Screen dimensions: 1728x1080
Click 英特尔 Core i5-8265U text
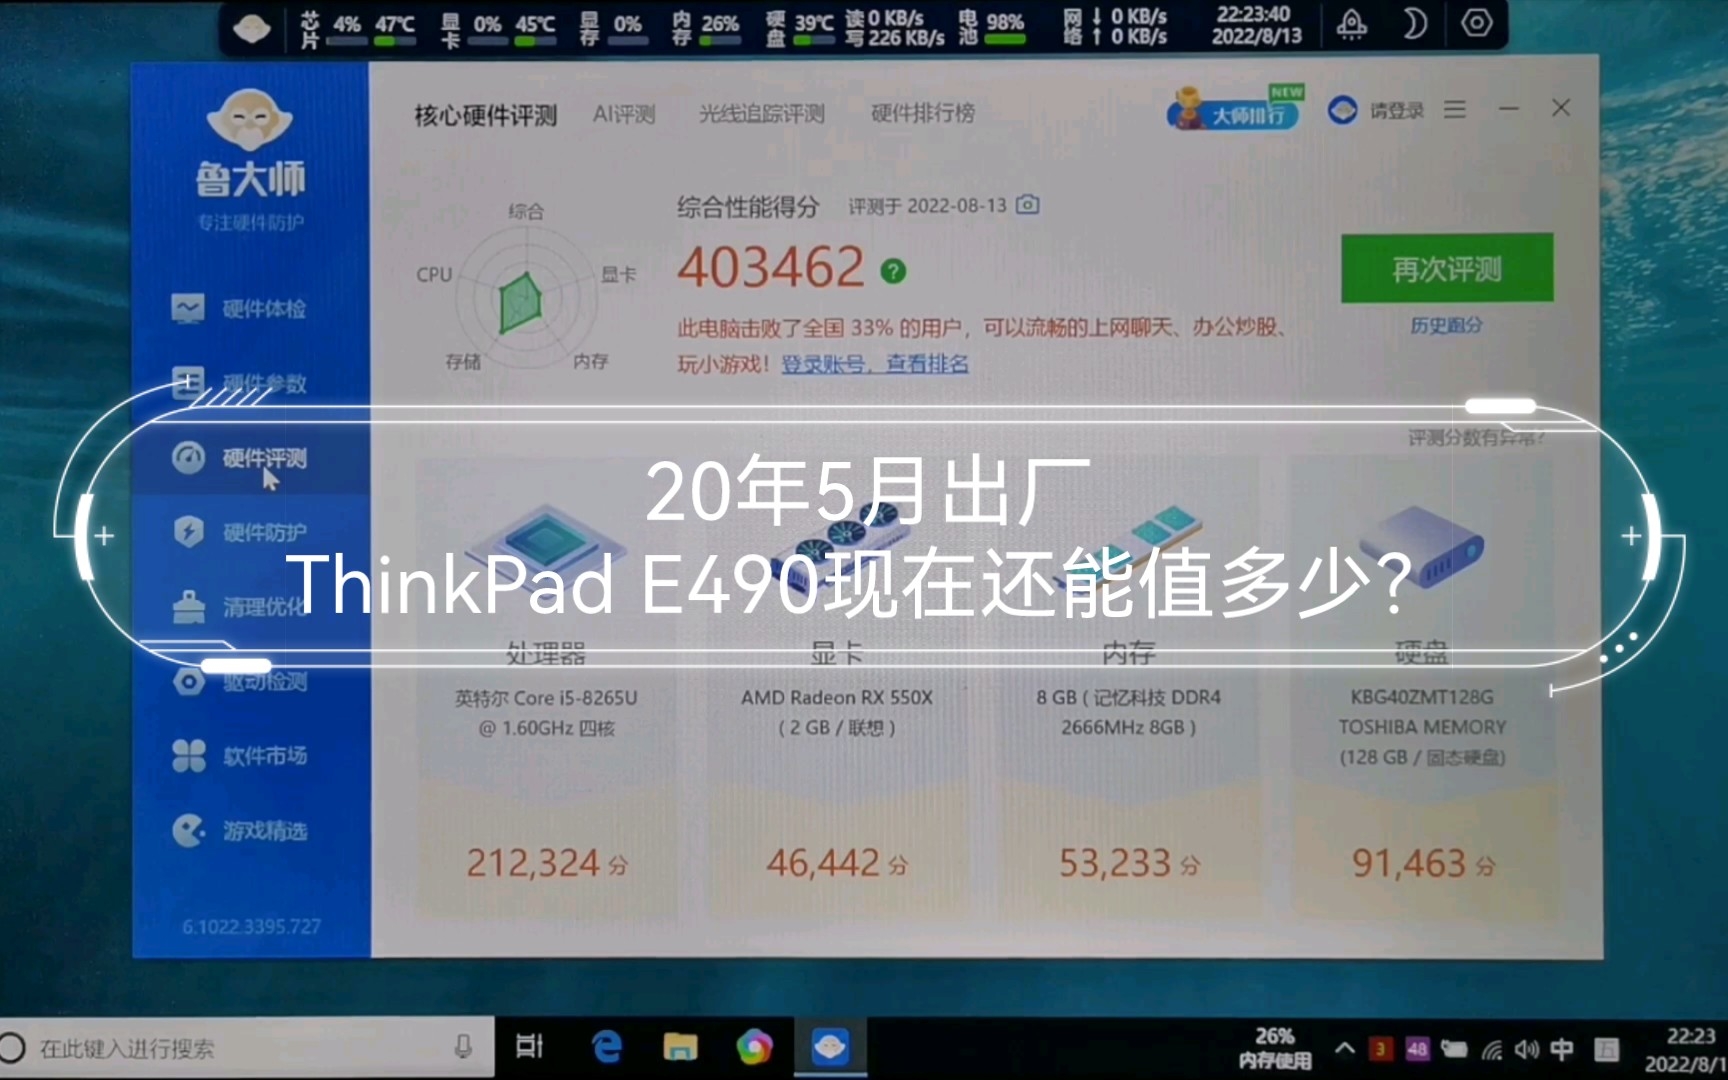546,698
